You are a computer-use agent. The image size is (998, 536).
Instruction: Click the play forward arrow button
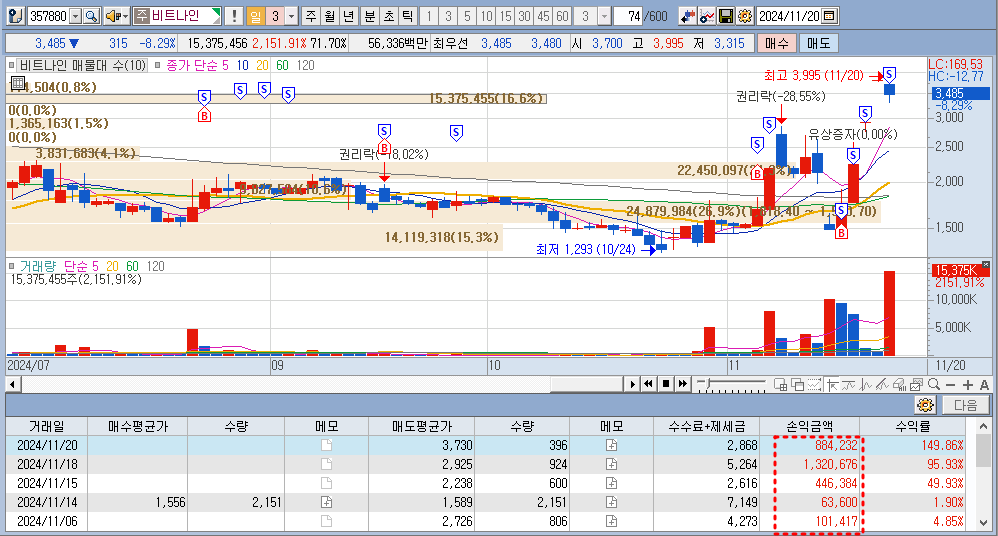(631, 384)
